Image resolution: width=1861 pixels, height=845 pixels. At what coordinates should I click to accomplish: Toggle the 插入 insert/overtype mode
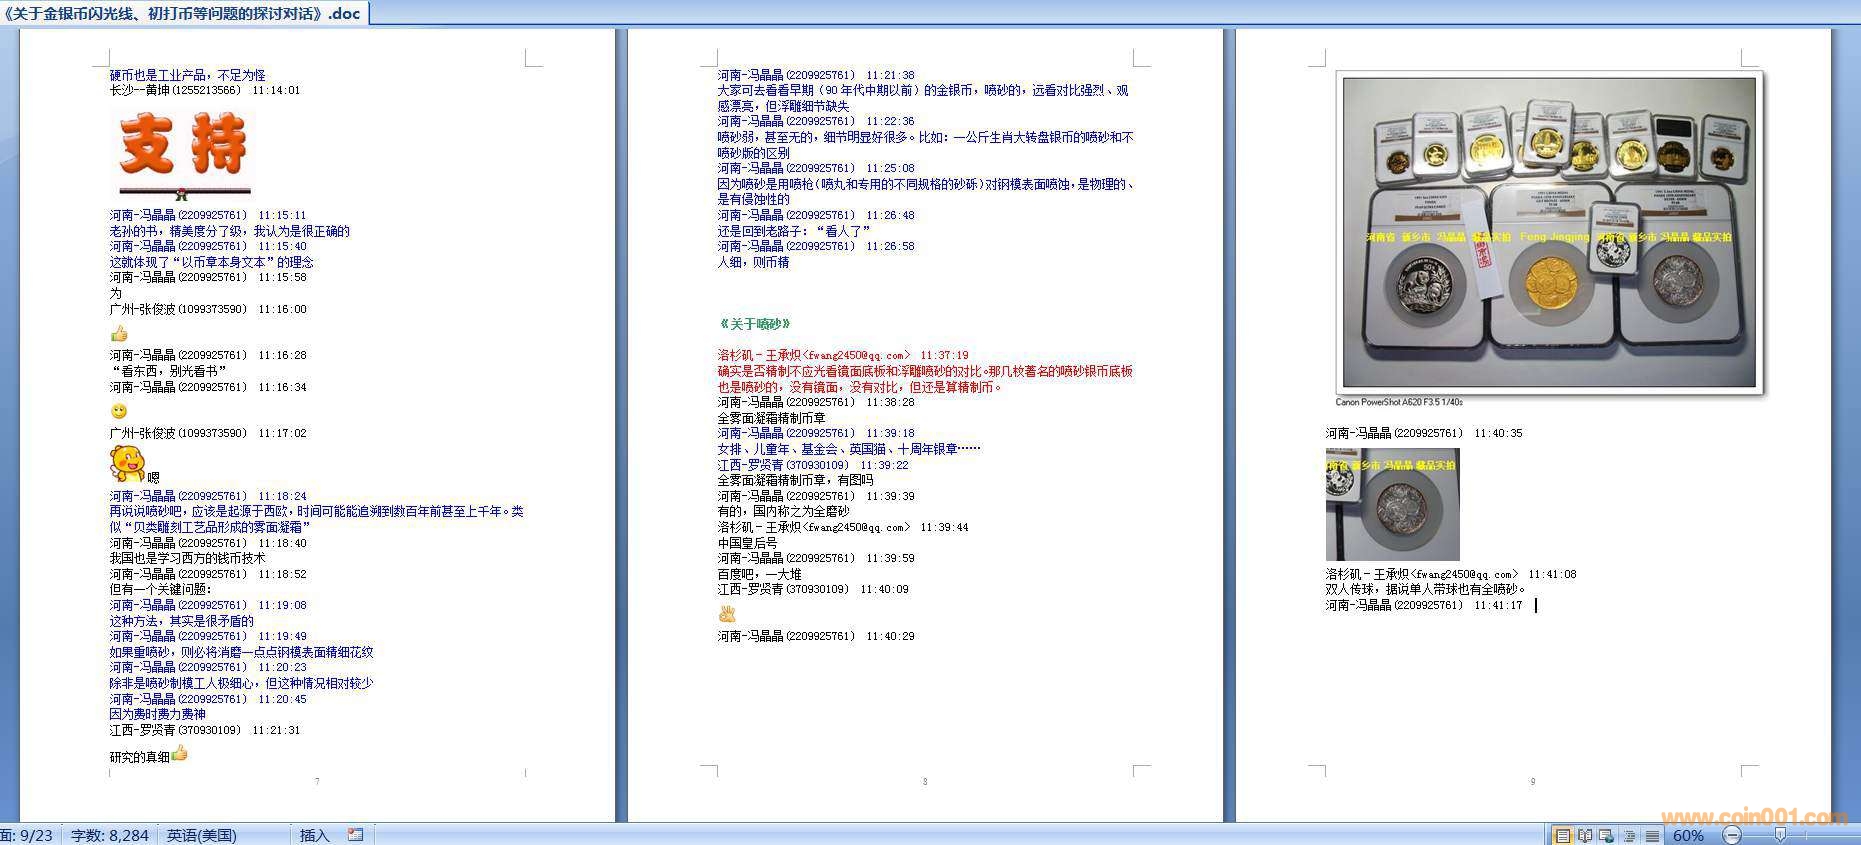pyautogui.click(x=314, y=835)
